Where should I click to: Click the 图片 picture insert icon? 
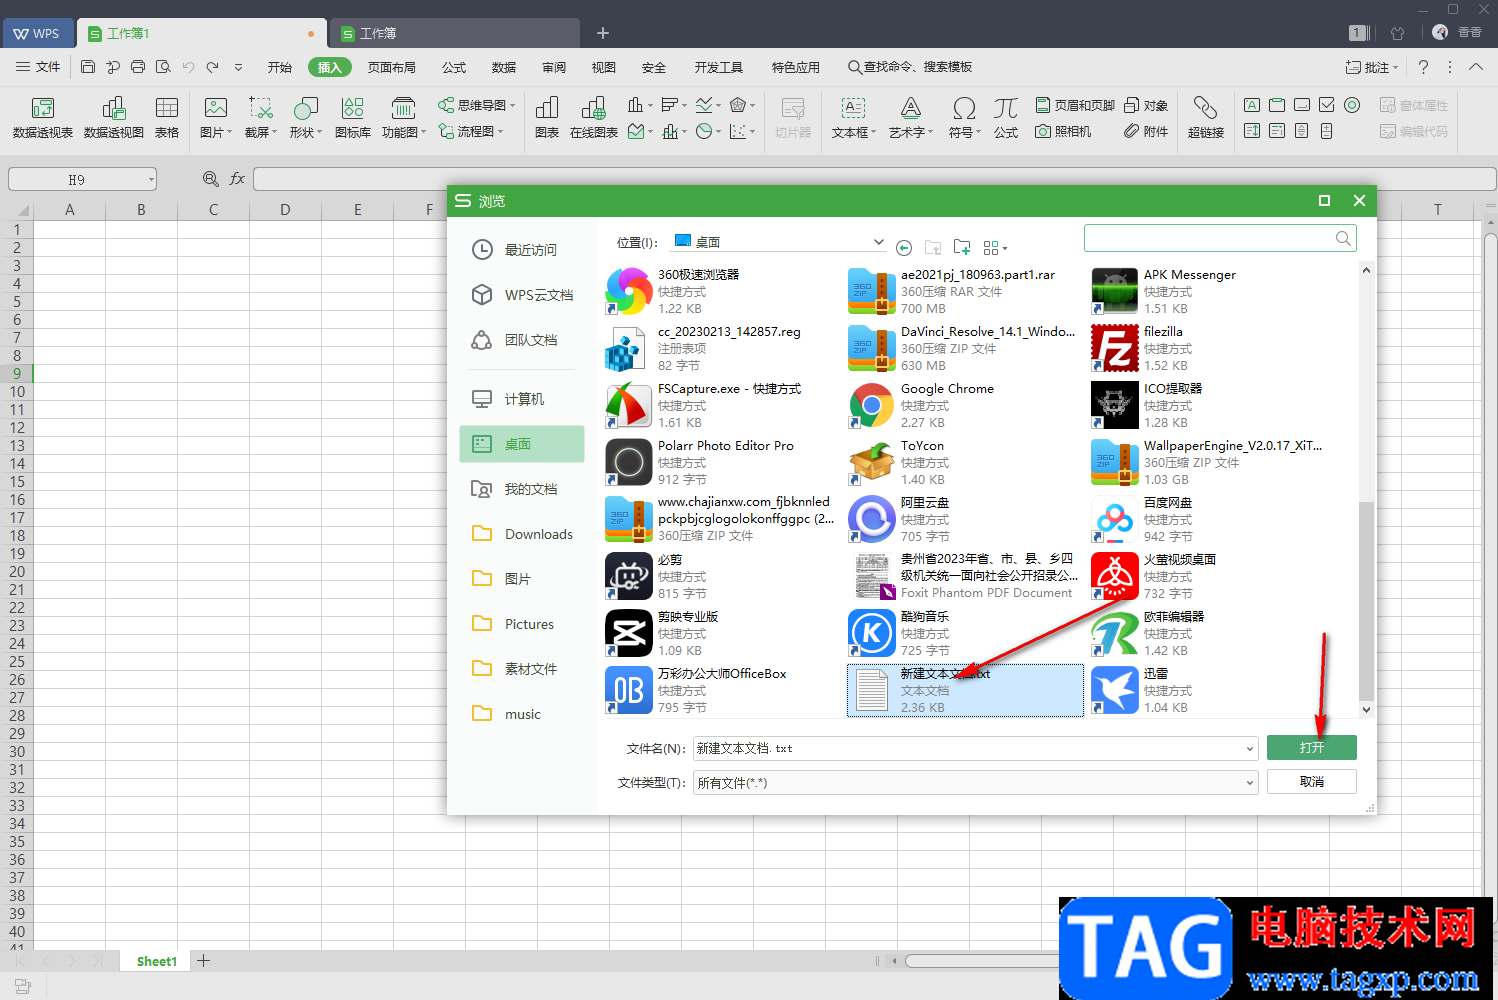(x=216, y=108)
